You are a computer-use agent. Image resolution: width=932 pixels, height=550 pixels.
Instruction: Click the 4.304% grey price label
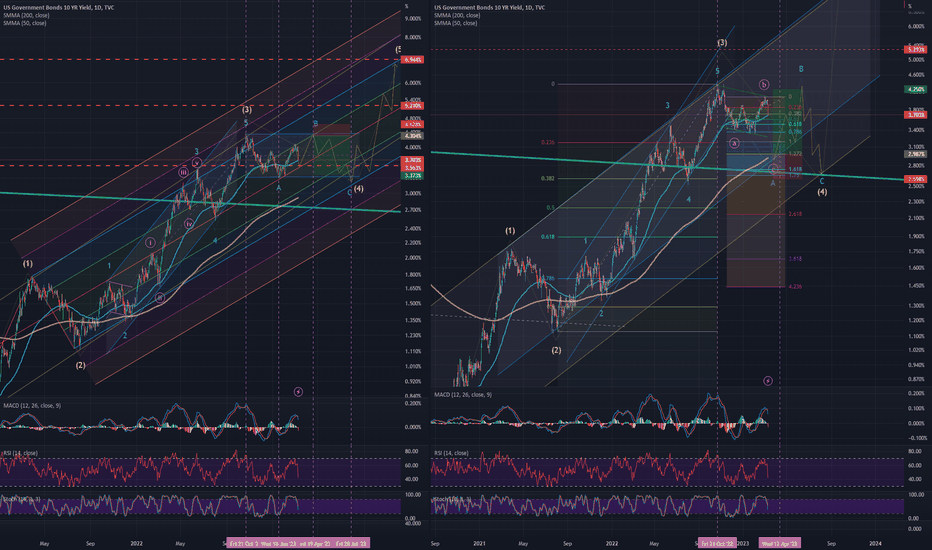tap(413, 136)
